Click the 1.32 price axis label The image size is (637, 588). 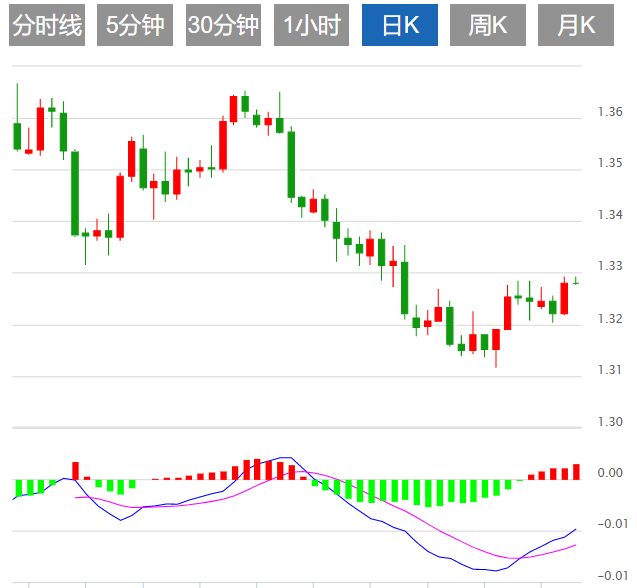(x=610, y=319)
